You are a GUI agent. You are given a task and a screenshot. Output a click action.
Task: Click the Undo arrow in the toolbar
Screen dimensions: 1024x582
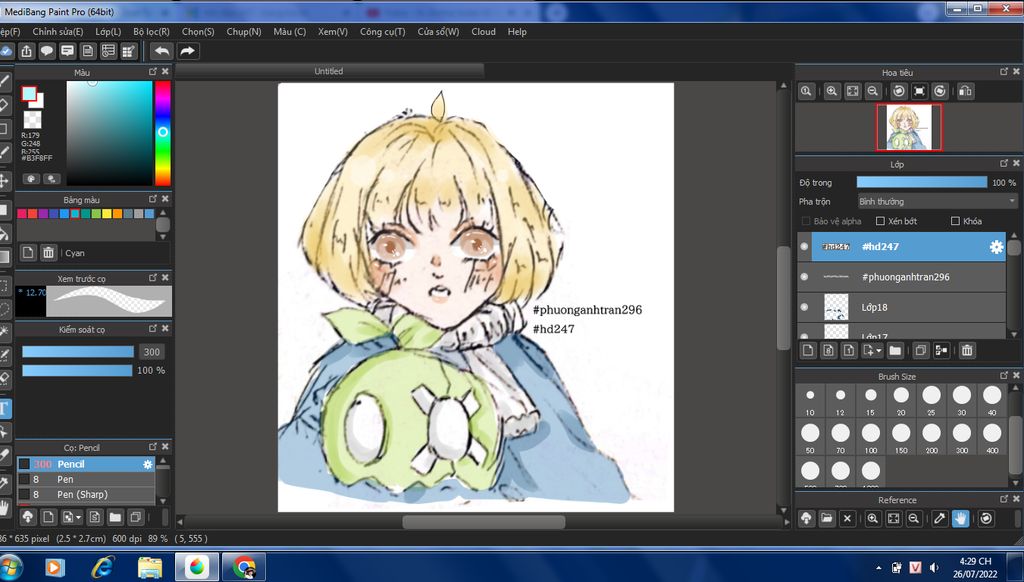[161, 51]
